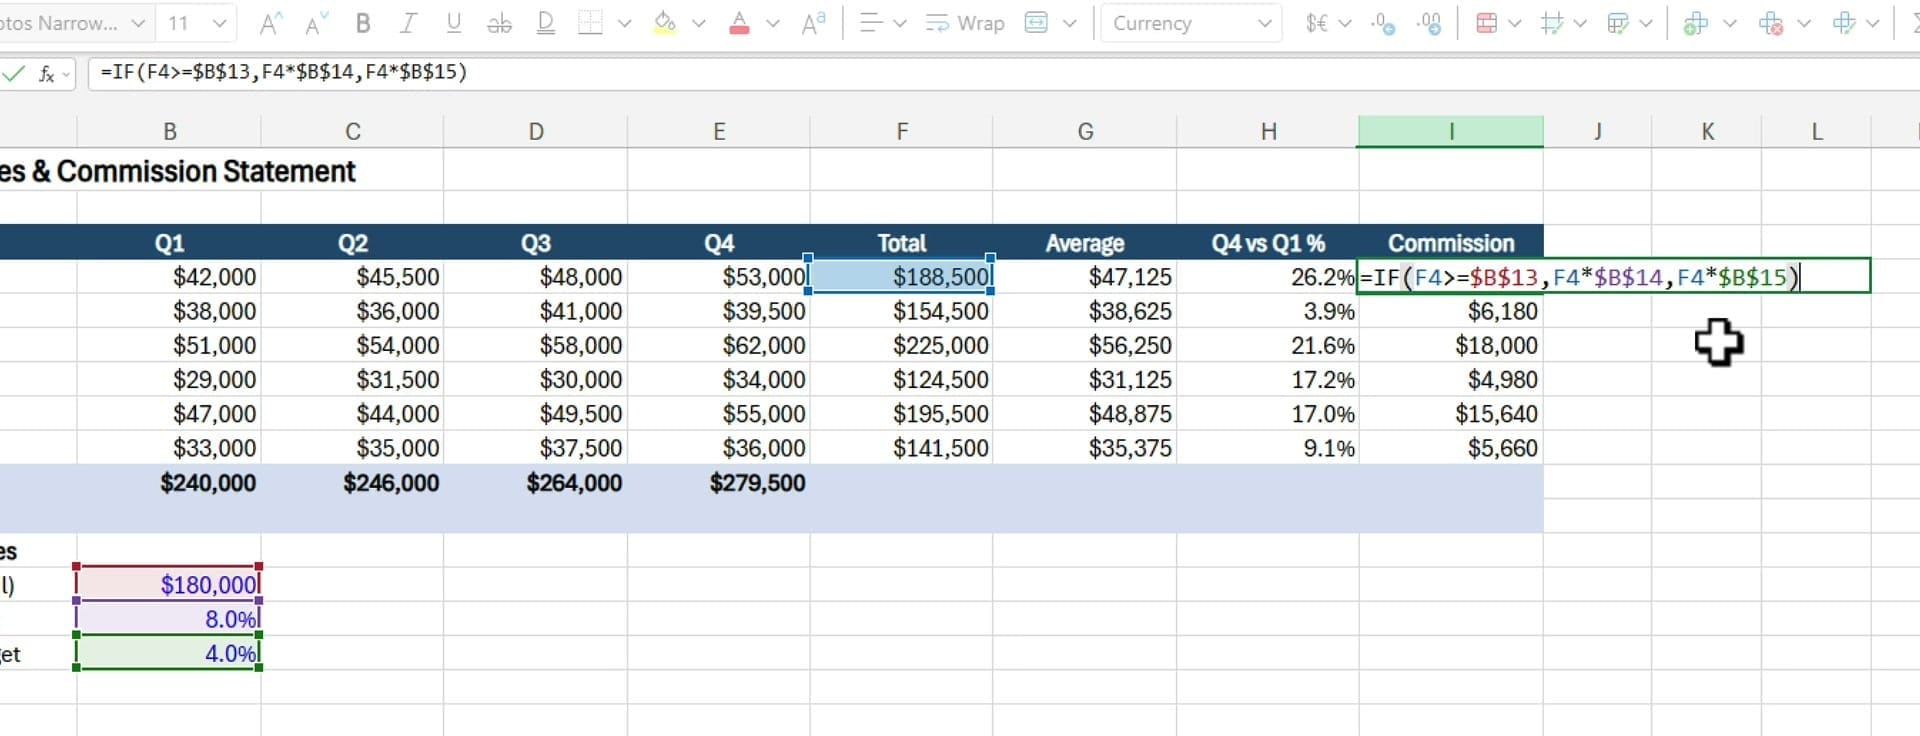
Task: Click the in-cell IF formula editor
Action: pyautogui.click(x=1614, y=277)
